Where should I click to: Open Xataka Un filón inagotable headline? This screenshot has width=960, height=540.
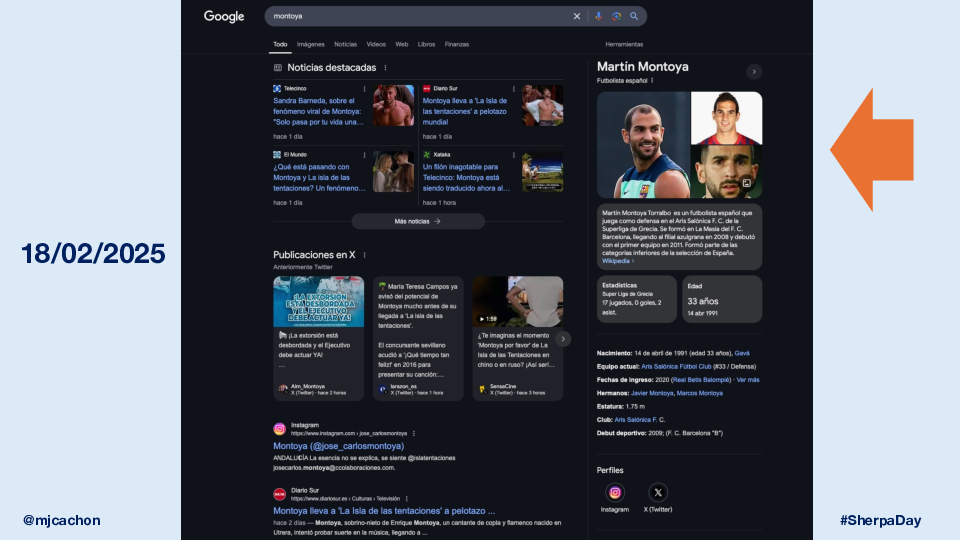click(466, 178)
